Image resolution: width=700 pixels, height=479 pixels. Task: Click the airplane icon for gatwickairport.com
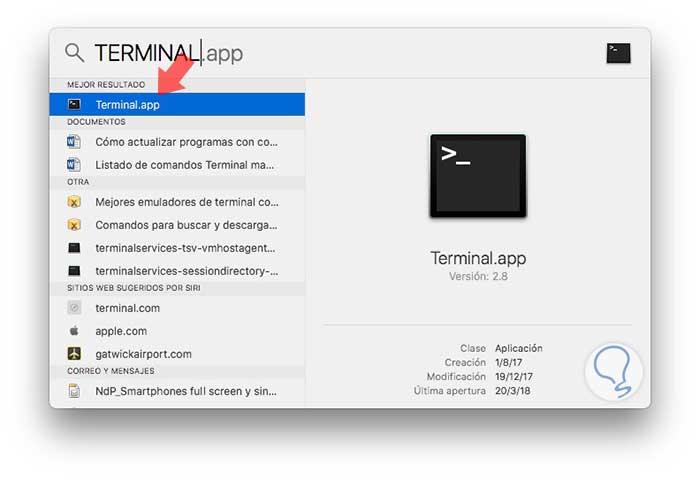(x=74, y=354)
